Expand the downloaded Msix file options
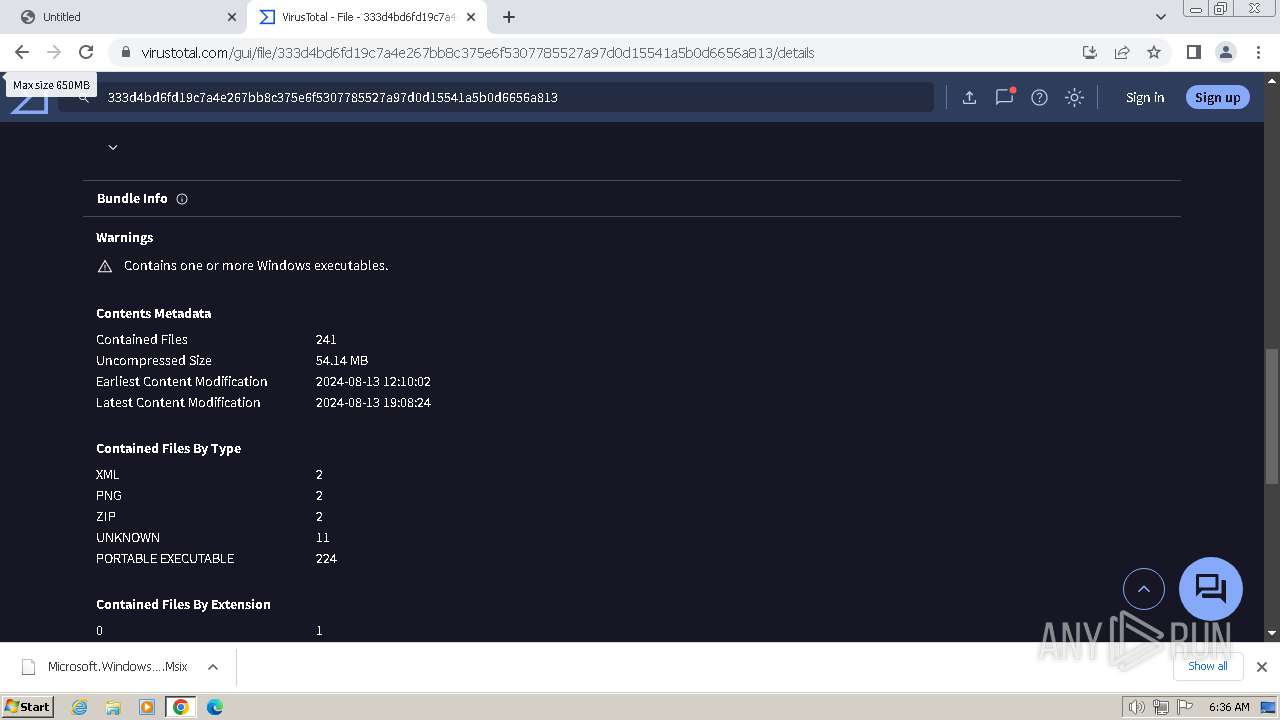This screenshot has height=720, width=1280. tap(213, 667)
